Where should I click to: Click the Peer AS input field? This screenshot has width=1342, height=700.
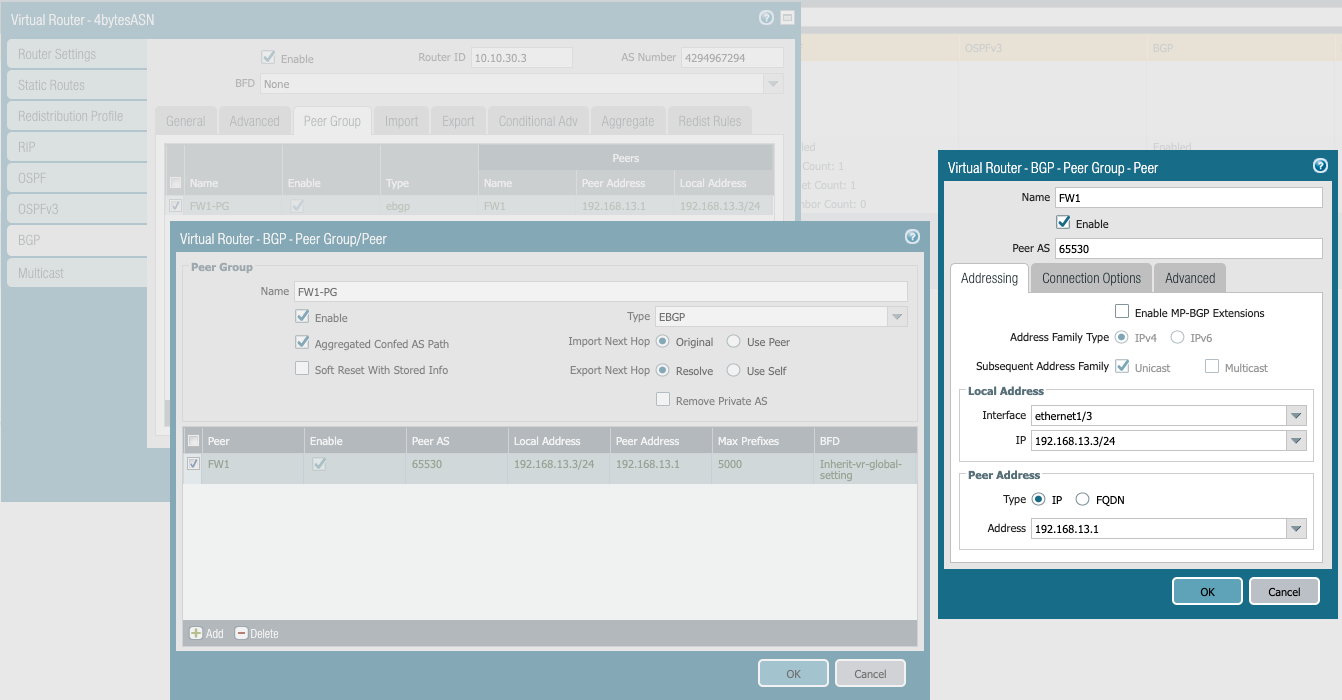point(1188,248)
